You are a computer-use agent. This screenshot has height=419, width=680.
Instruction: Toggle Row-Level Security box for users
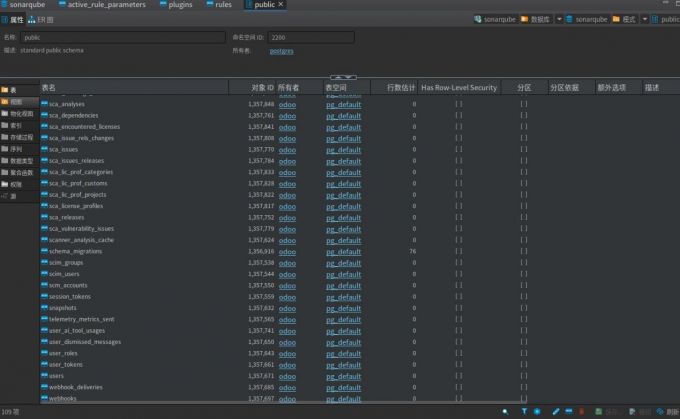[459, 376]
